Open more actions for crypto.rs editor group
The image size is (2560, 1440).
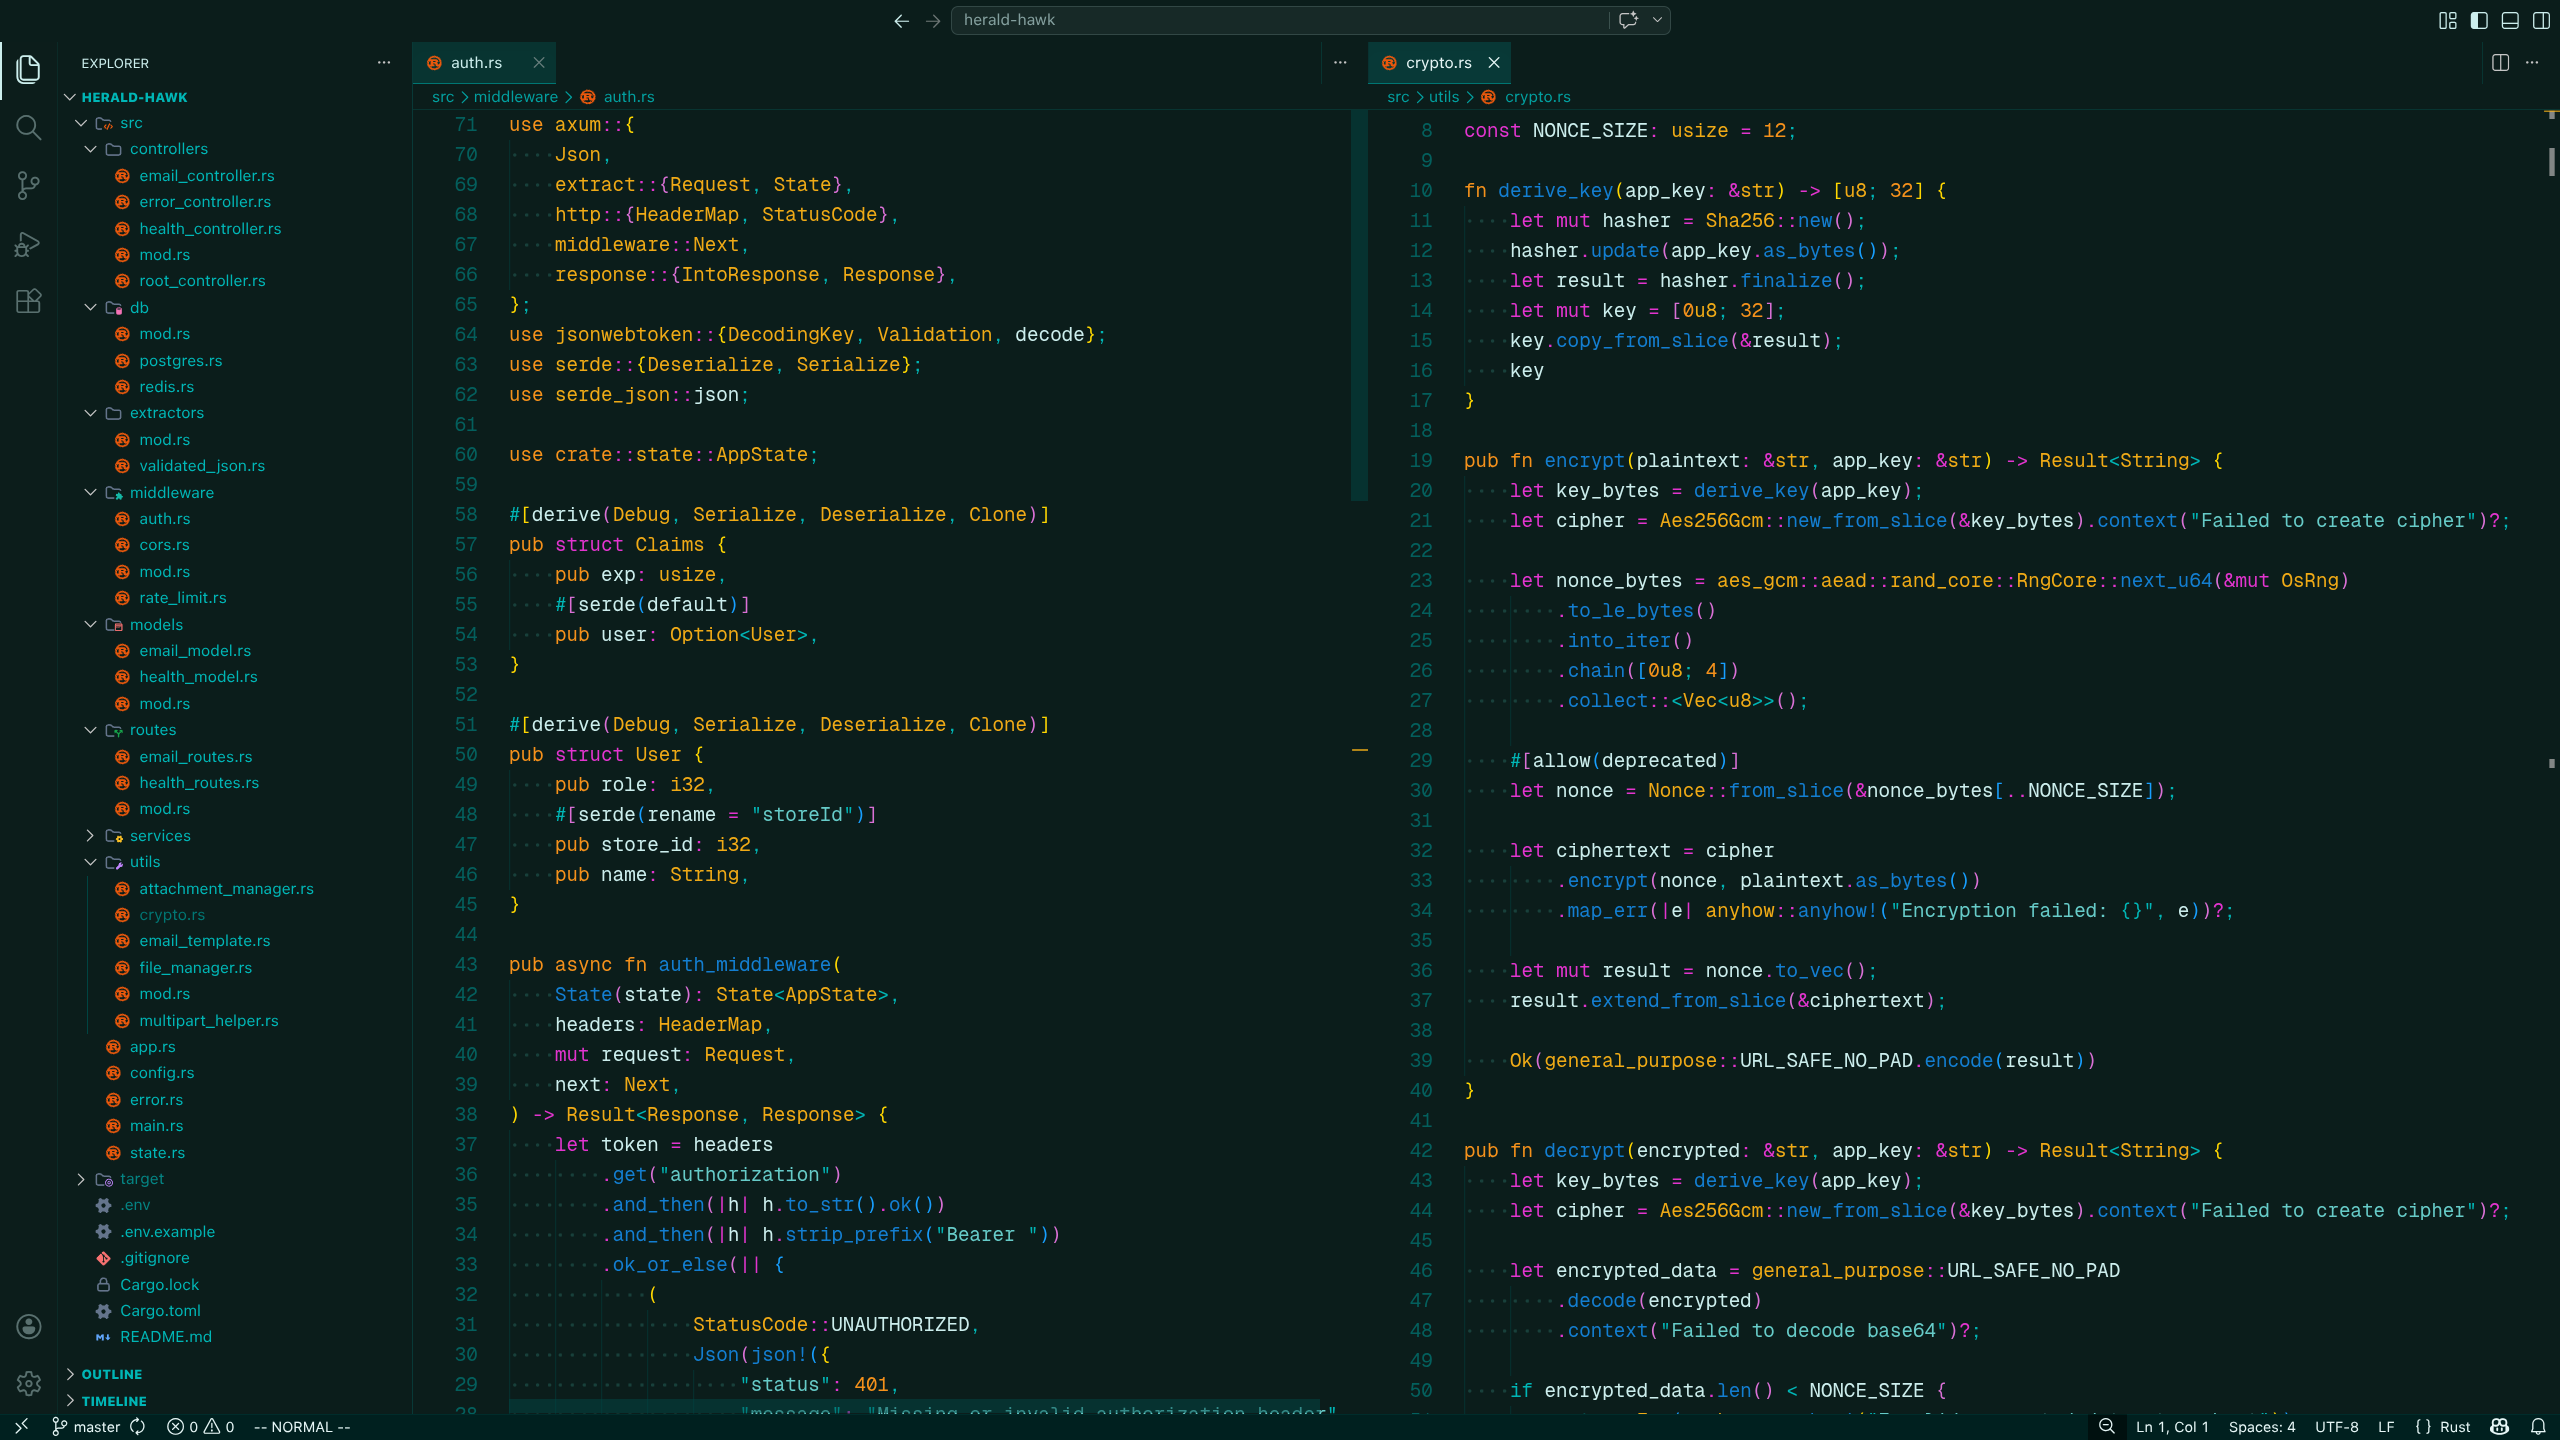pos(2532,63)
